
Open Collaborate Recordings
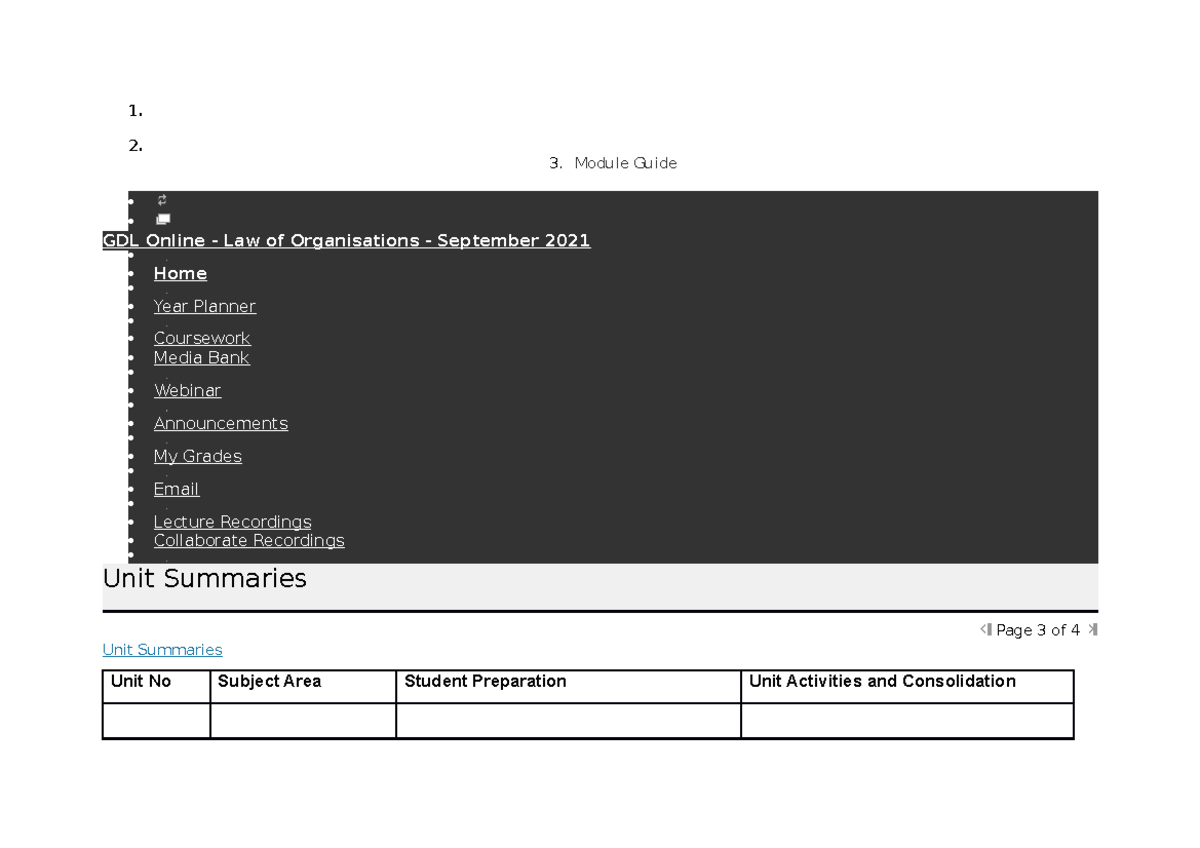(249, 540)
